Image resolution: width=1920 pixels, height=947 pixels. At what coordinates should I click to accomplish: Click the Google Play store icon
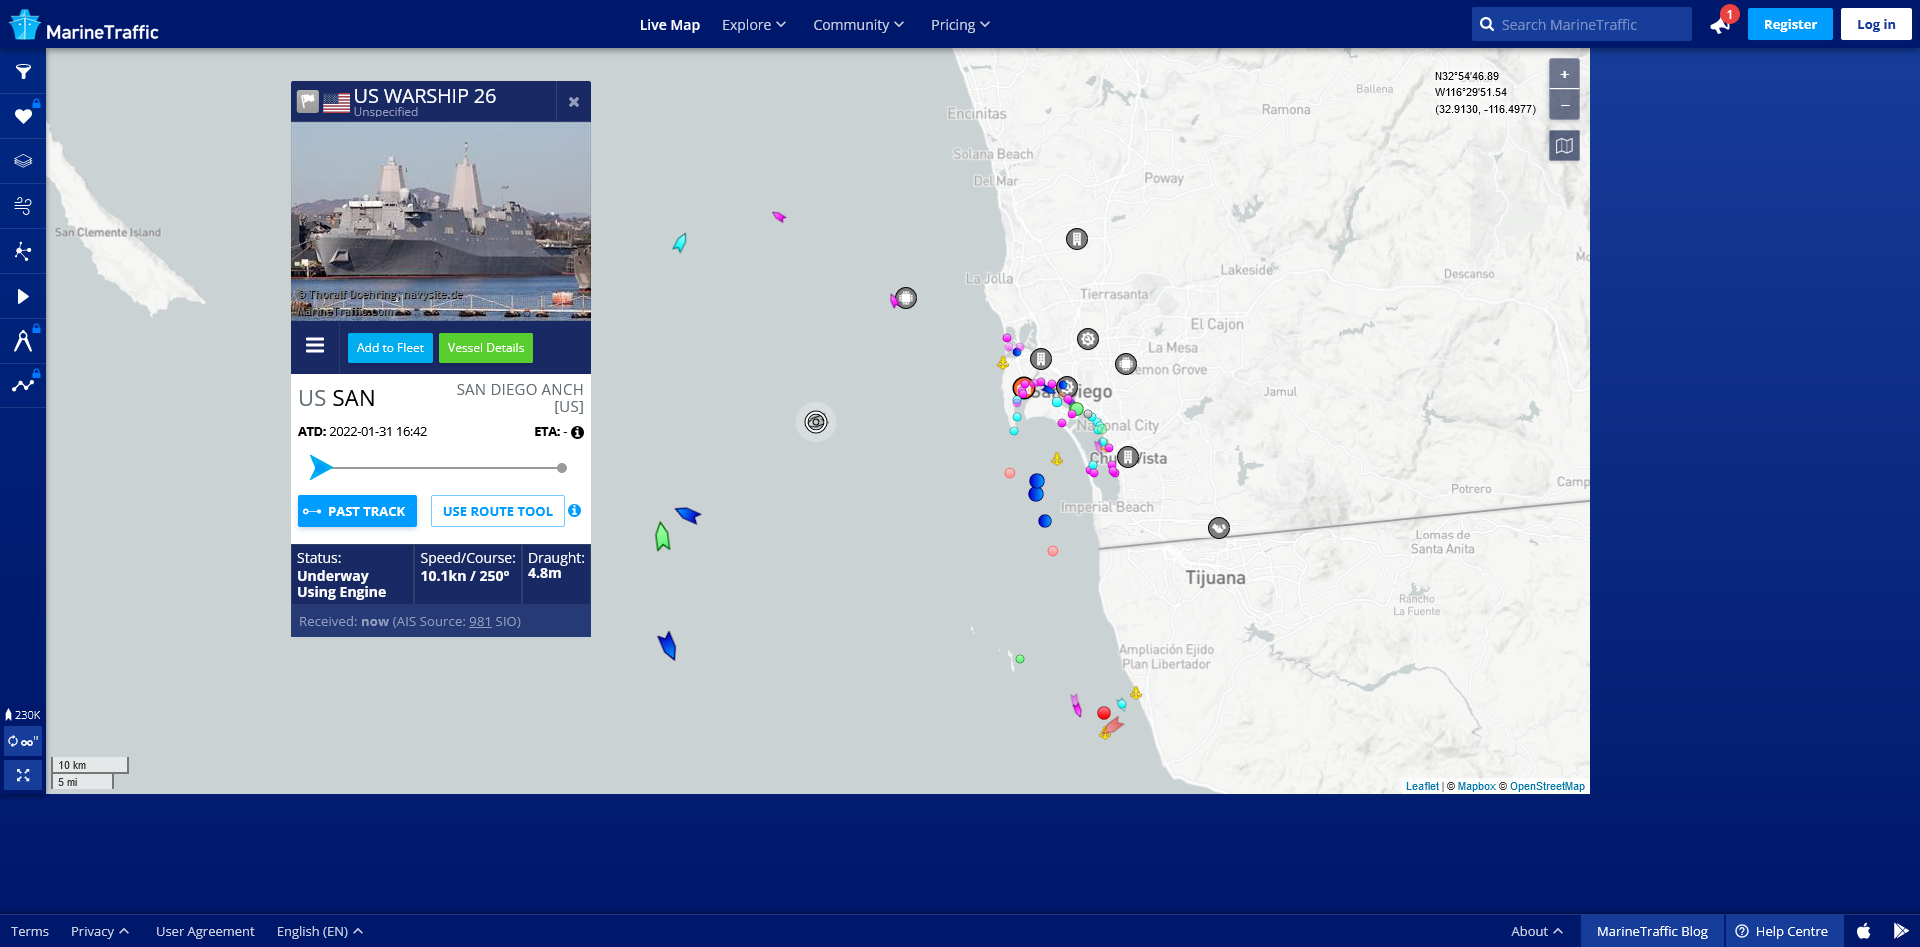(1901, 931)
